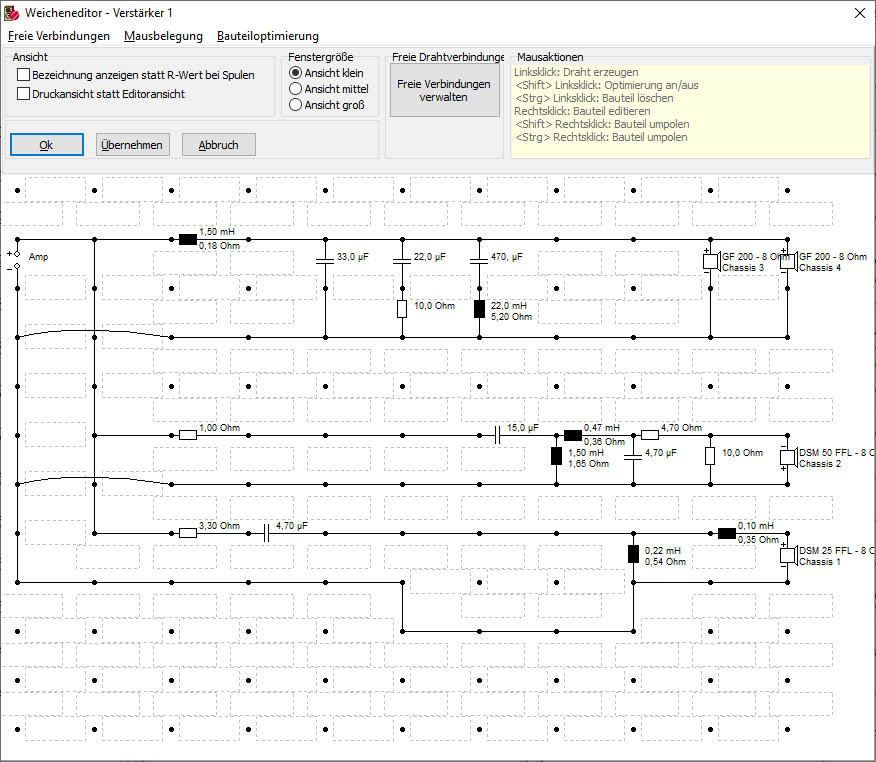Choose the Ansicht groß radio option
The height and width of the screenshot is (762, 876).
(x=295, y=105)
